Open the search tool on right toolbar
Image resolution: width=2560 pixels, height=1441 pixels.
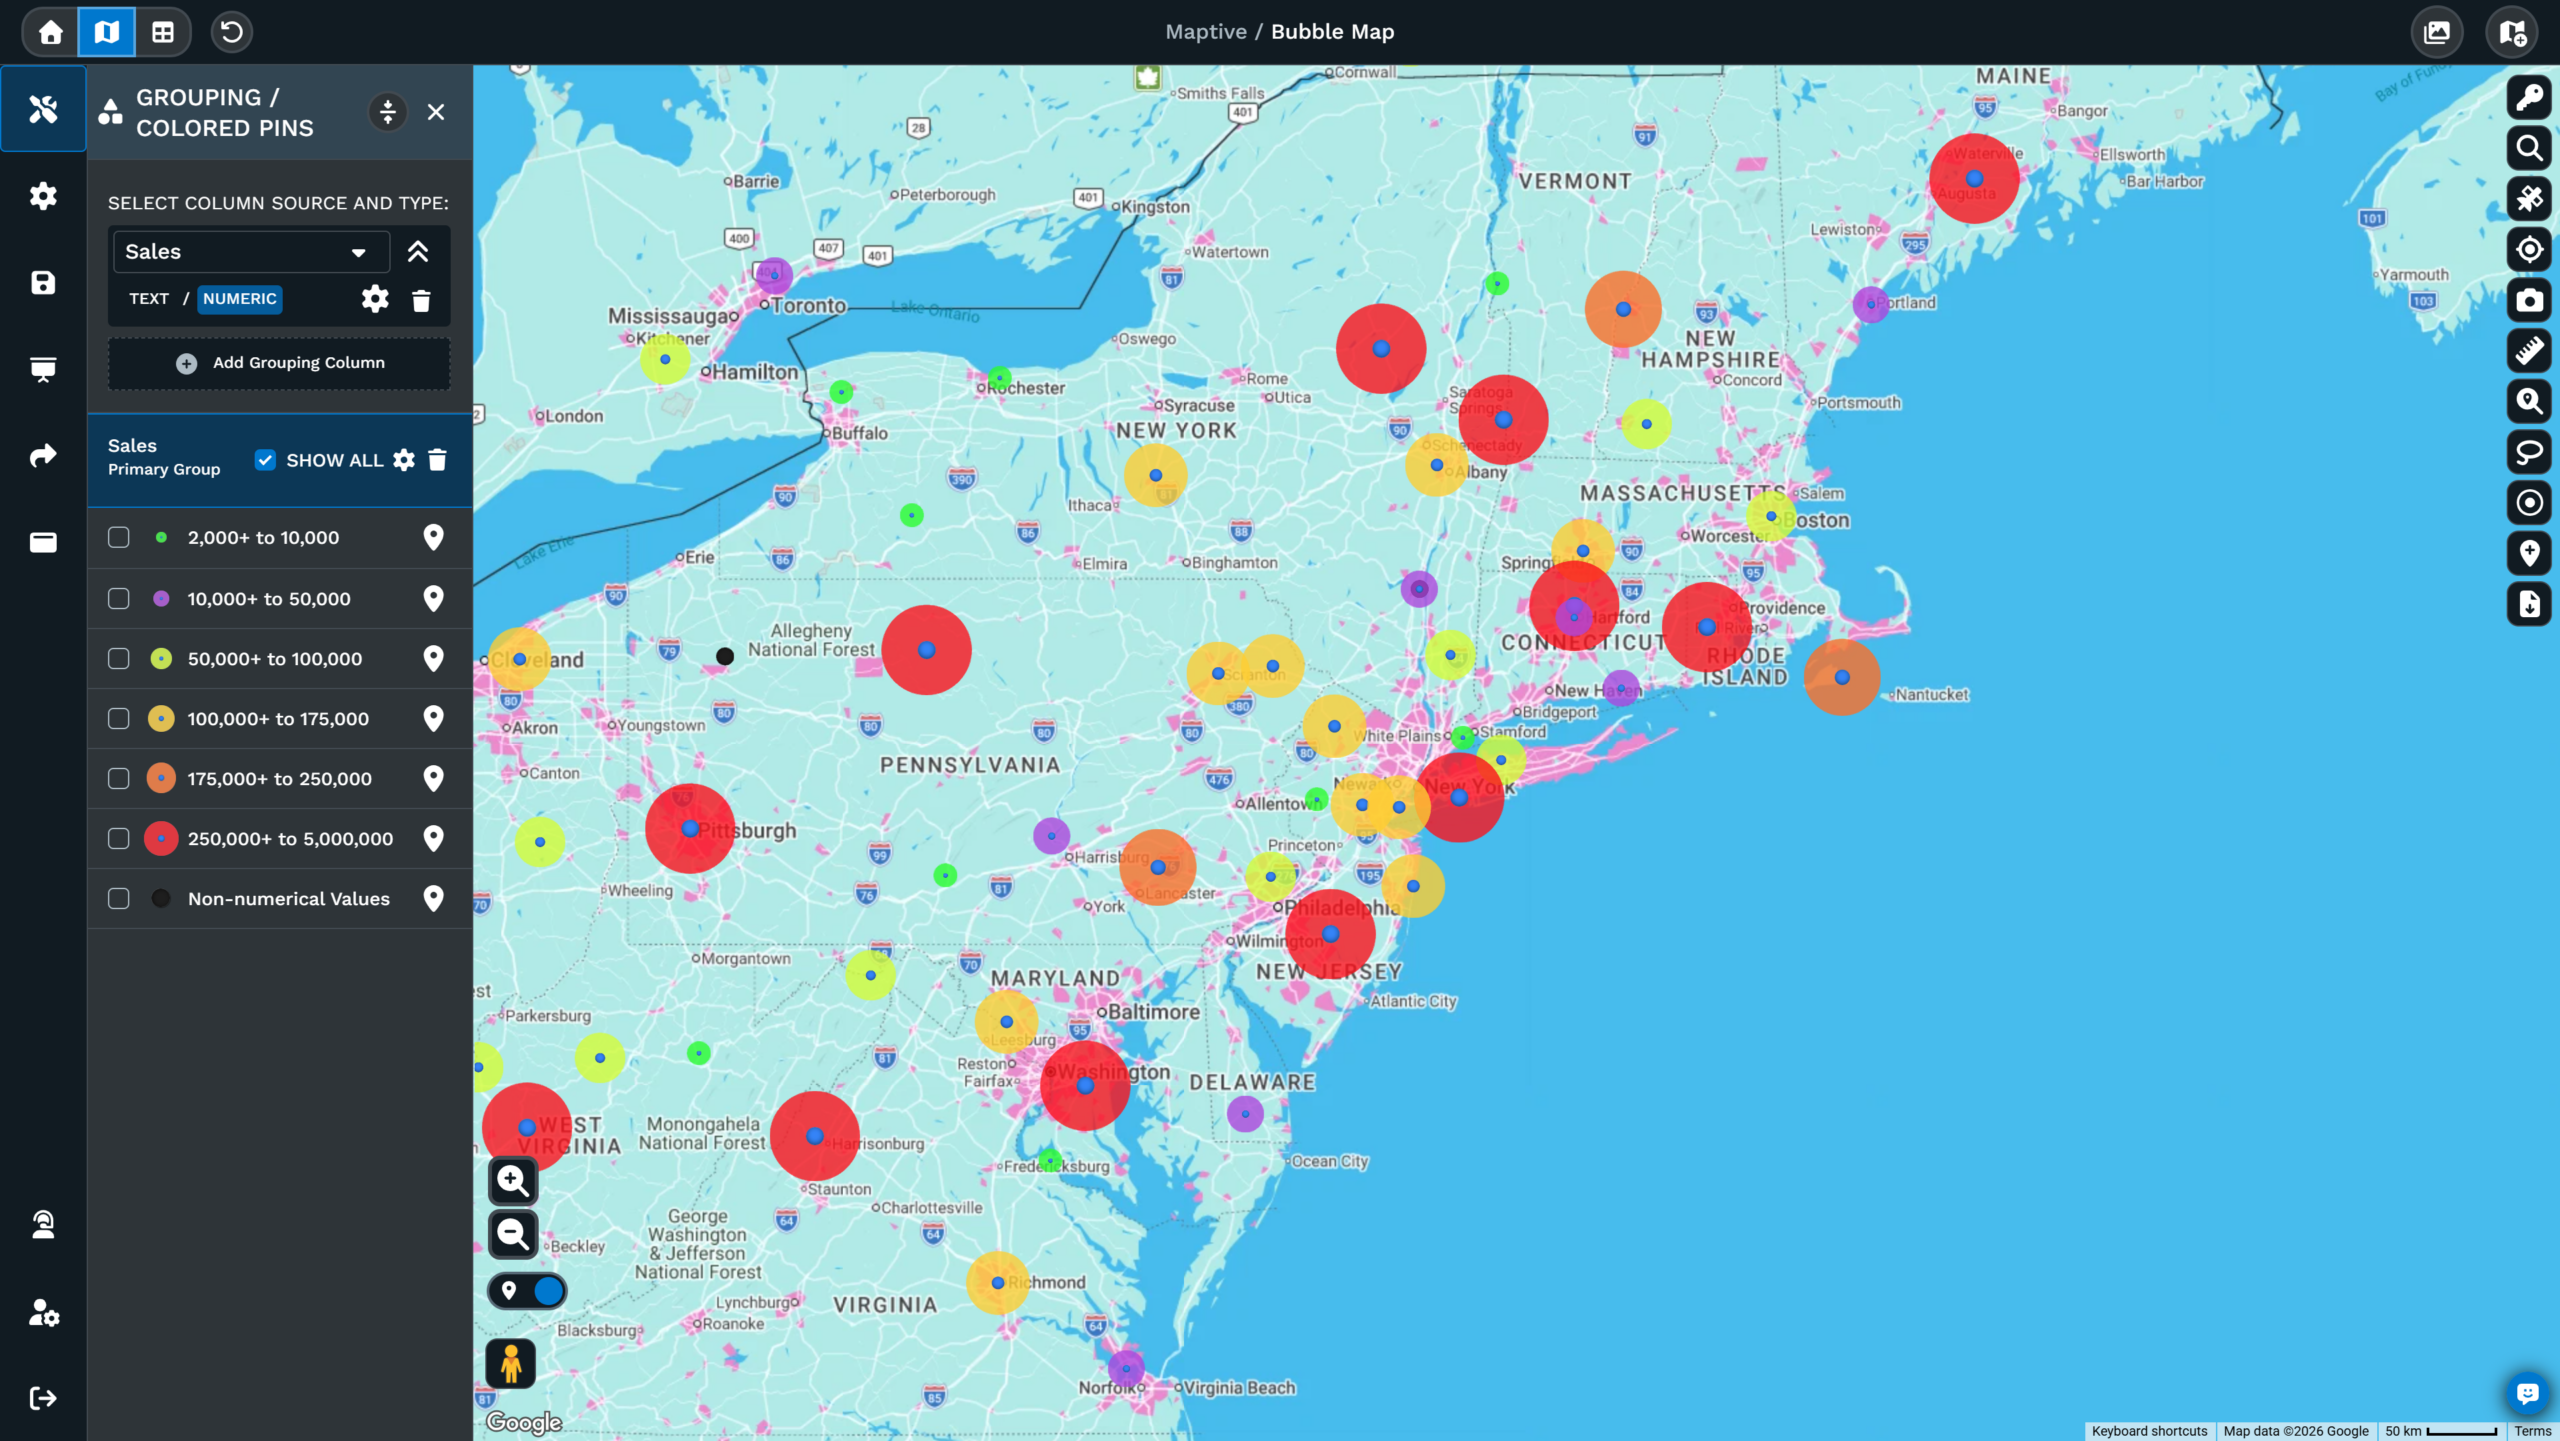(x=2530, y=148)
